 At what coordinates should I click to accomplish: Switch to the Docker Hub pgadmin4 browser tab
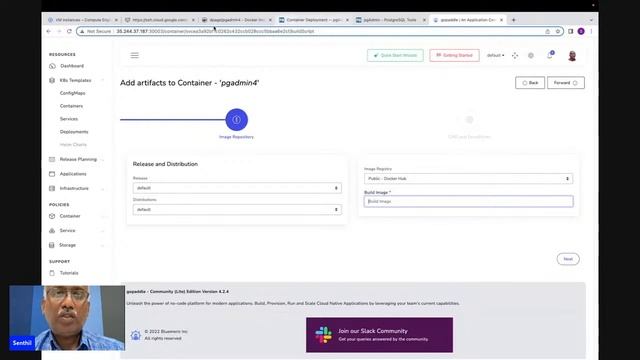(x=237, y=20)
